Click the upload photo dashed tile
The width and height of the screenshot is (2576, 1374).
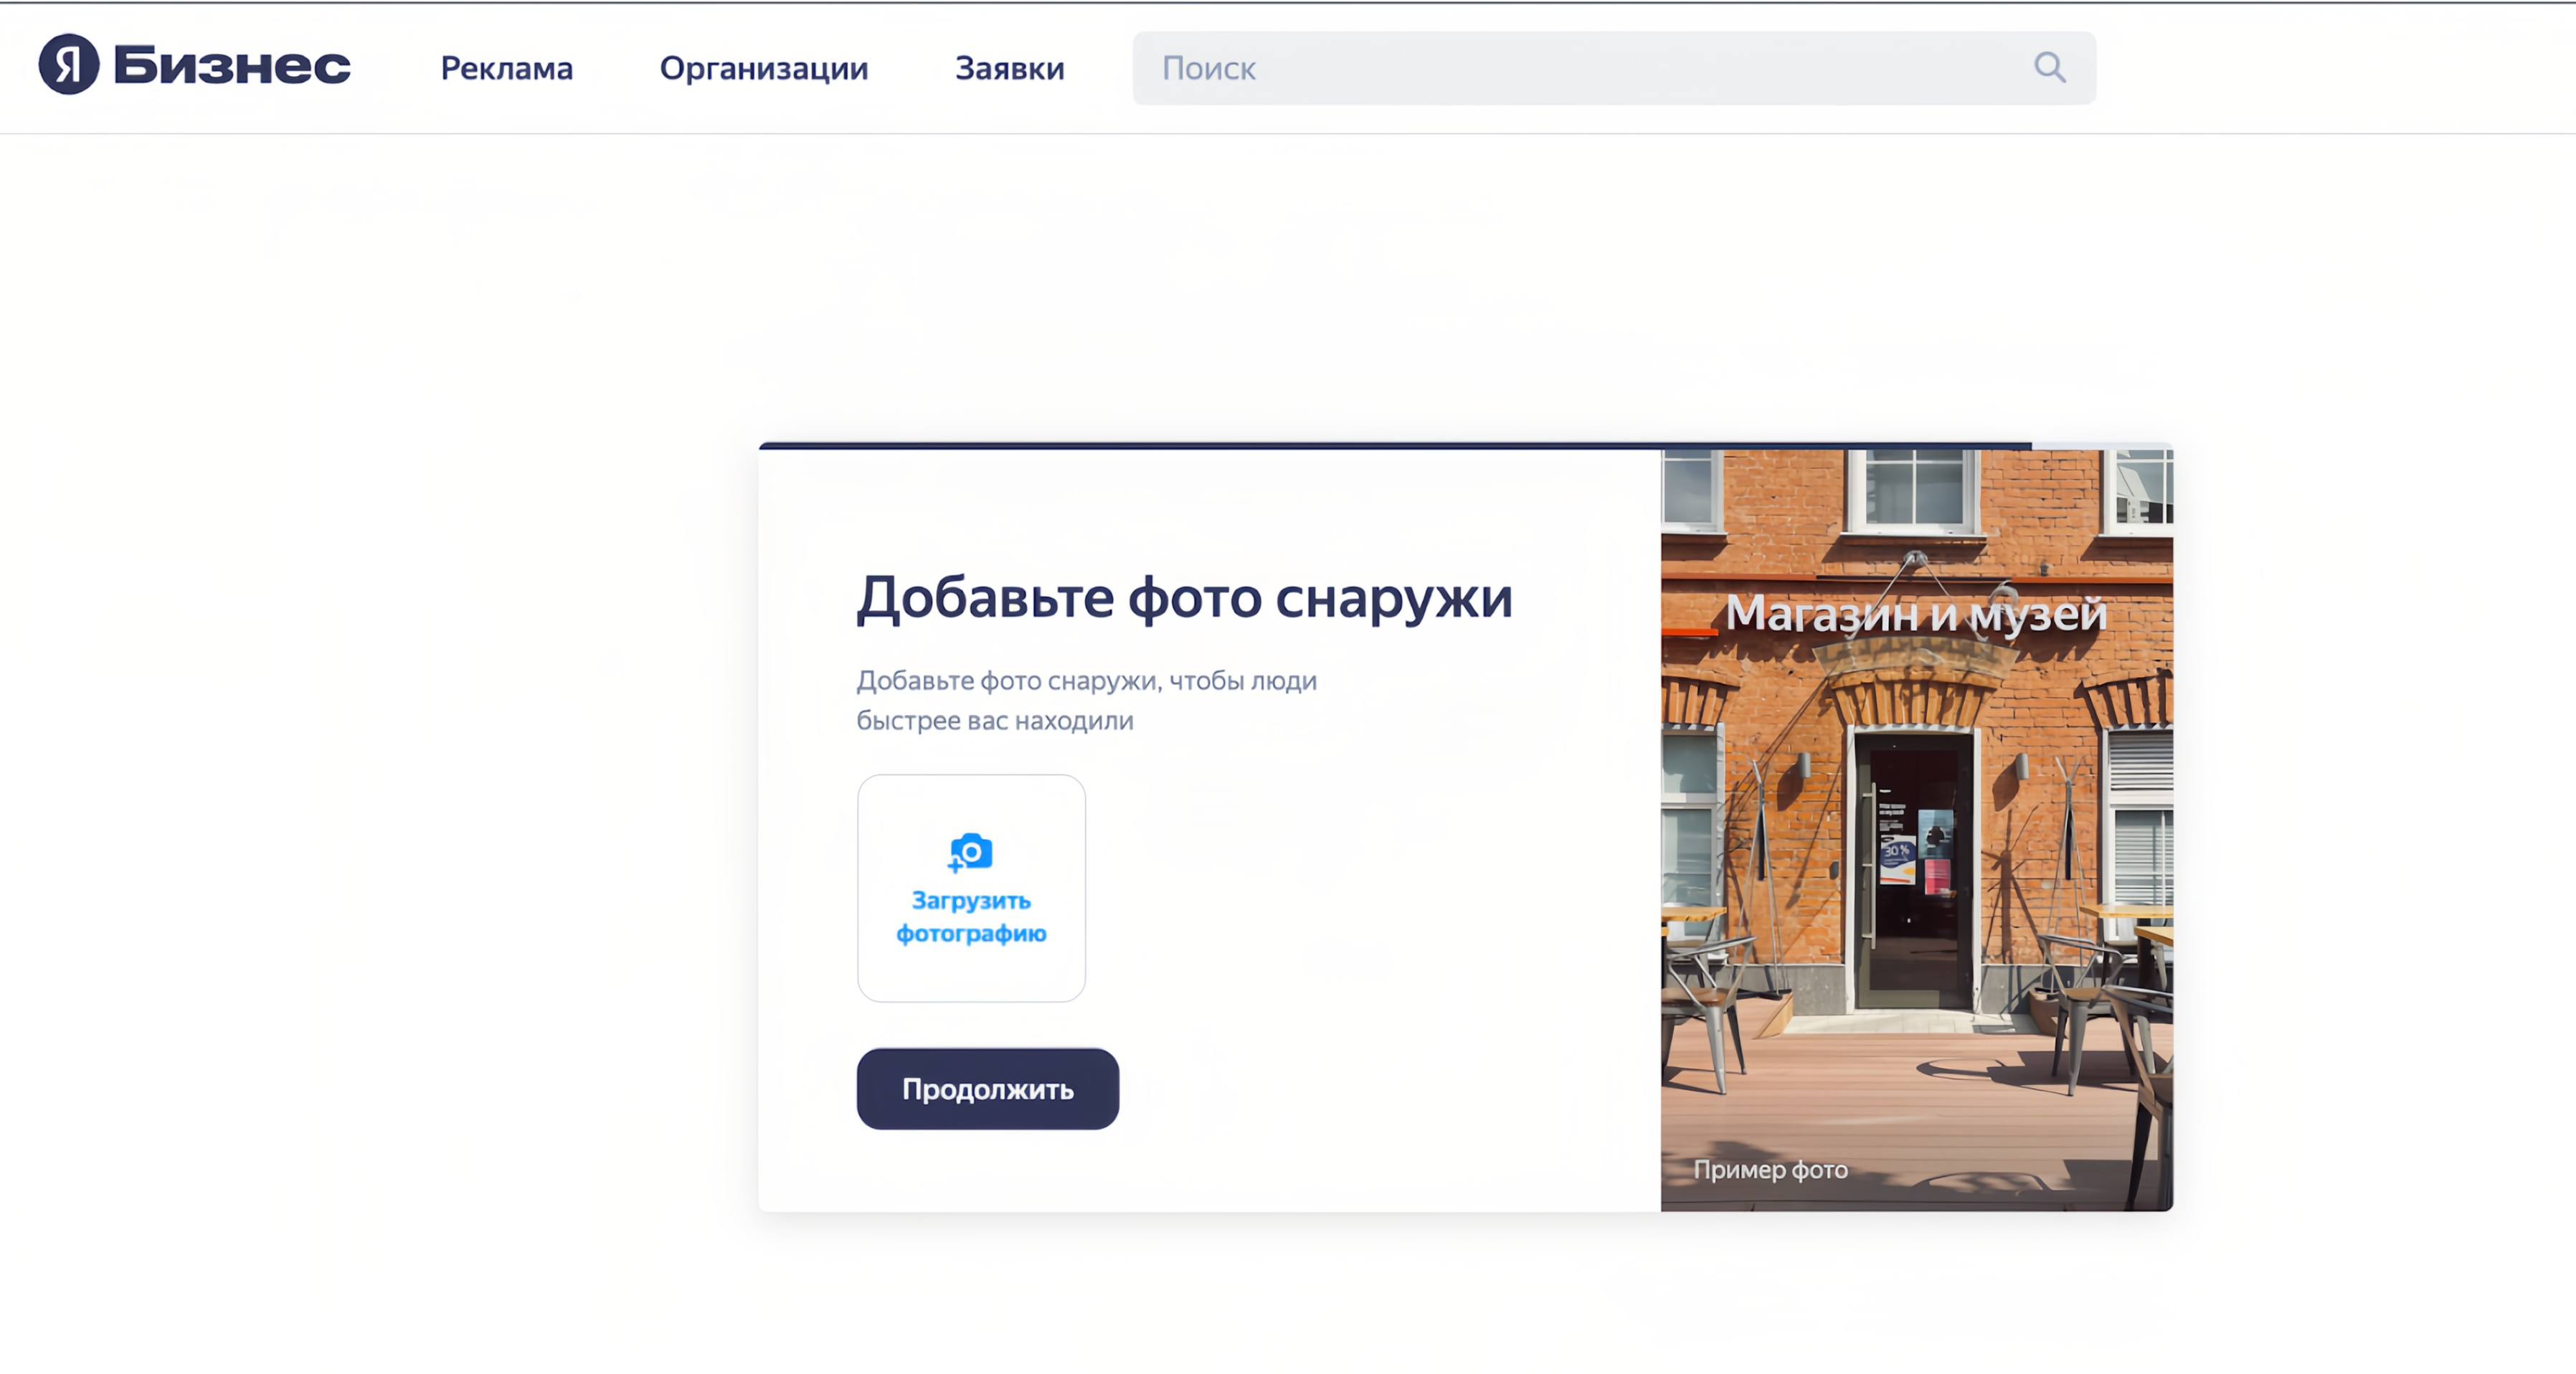tap(971, 887)
